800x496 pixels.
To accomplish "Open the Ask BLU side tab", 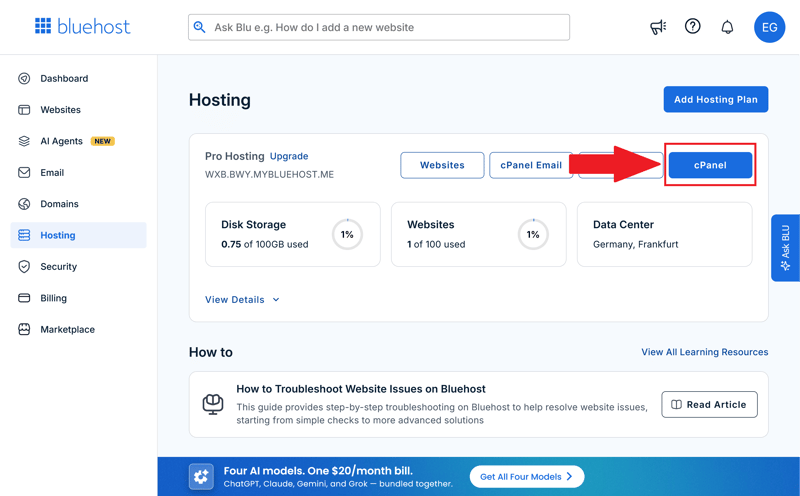I will point(785,247).
